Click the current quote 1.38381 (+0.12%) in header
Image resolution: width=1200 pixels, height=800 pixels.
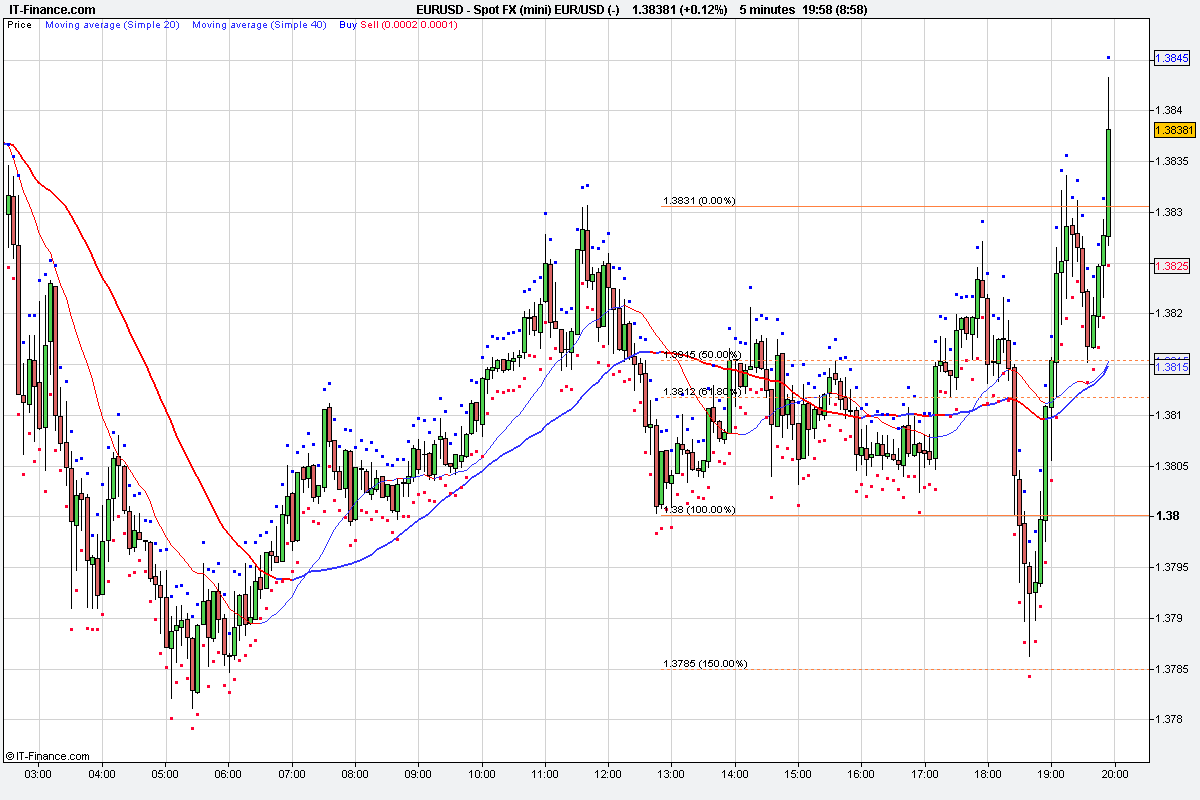[x=681, y=9]
